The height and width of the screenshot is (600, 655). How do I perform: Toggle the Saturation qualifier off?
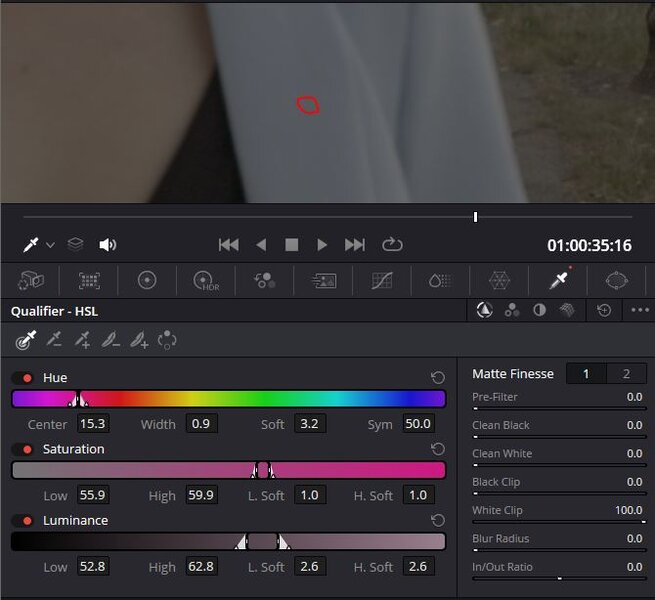pos(22,450)
